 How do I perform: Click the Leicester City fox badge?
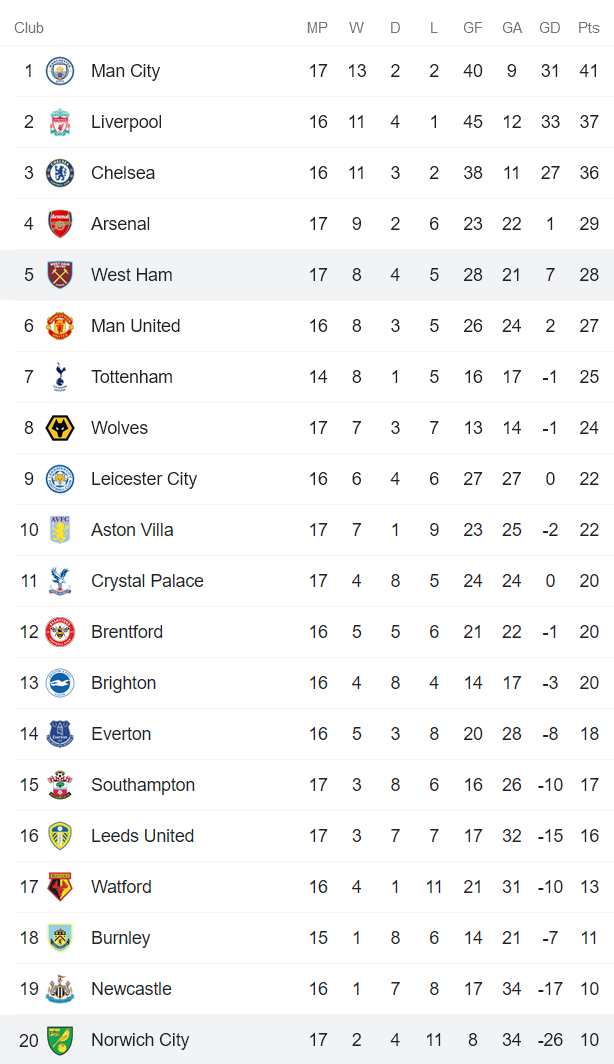[x=60, y=478]
